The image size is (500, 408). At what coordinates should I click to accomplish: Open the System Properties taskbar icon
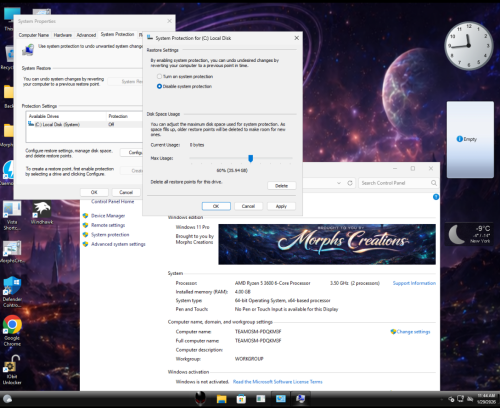coord(300,399)
